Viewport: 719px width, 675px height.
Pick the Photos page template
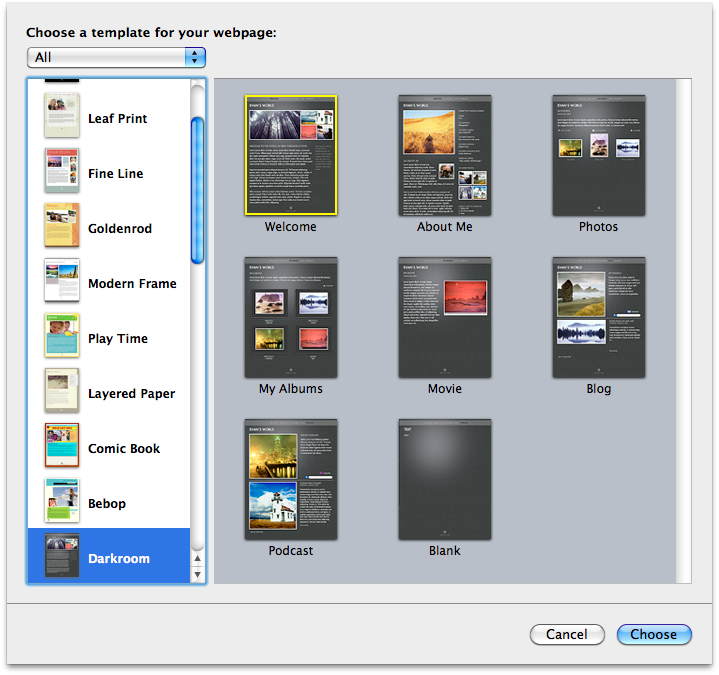598,156
